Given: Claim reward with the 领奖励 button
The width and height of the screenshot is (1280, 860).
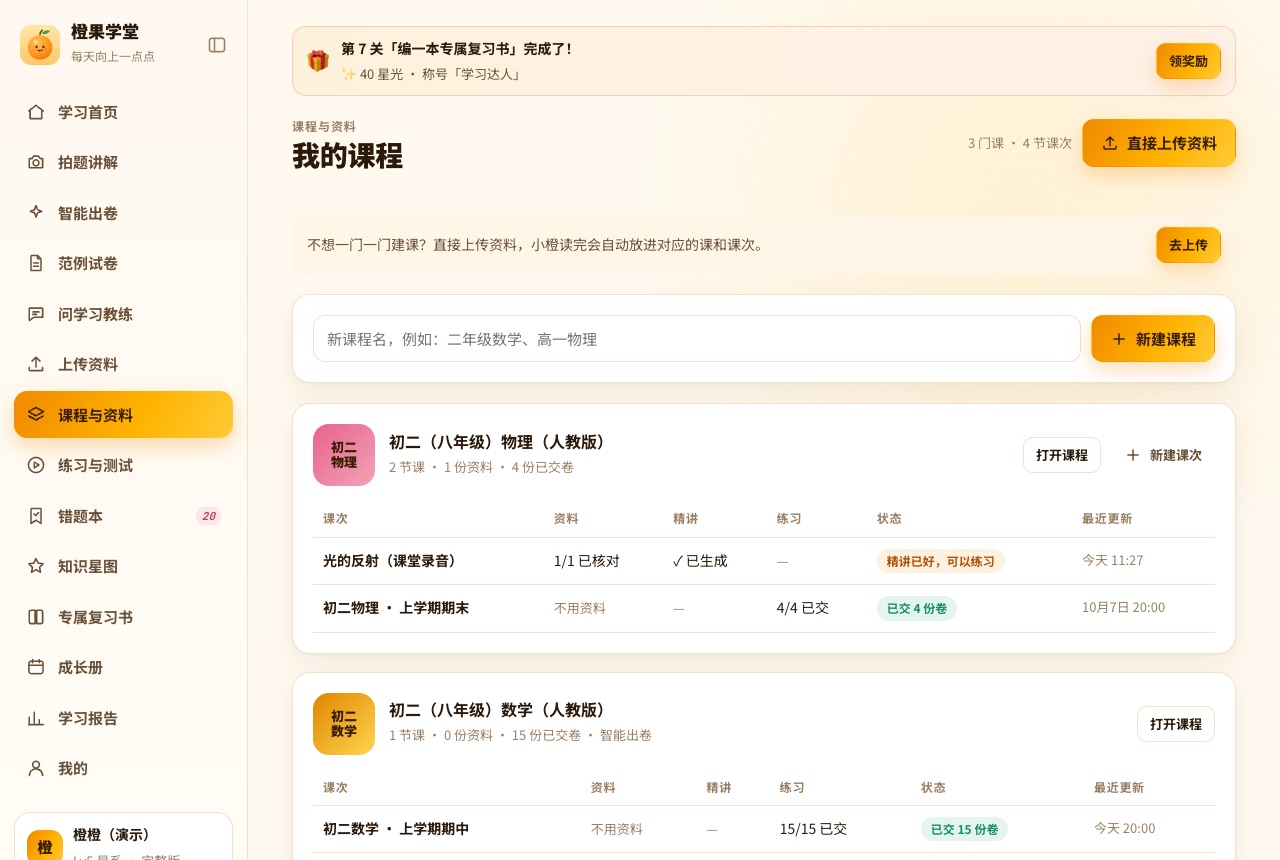Looking at the screenshot, I should tap(1188, 61).
